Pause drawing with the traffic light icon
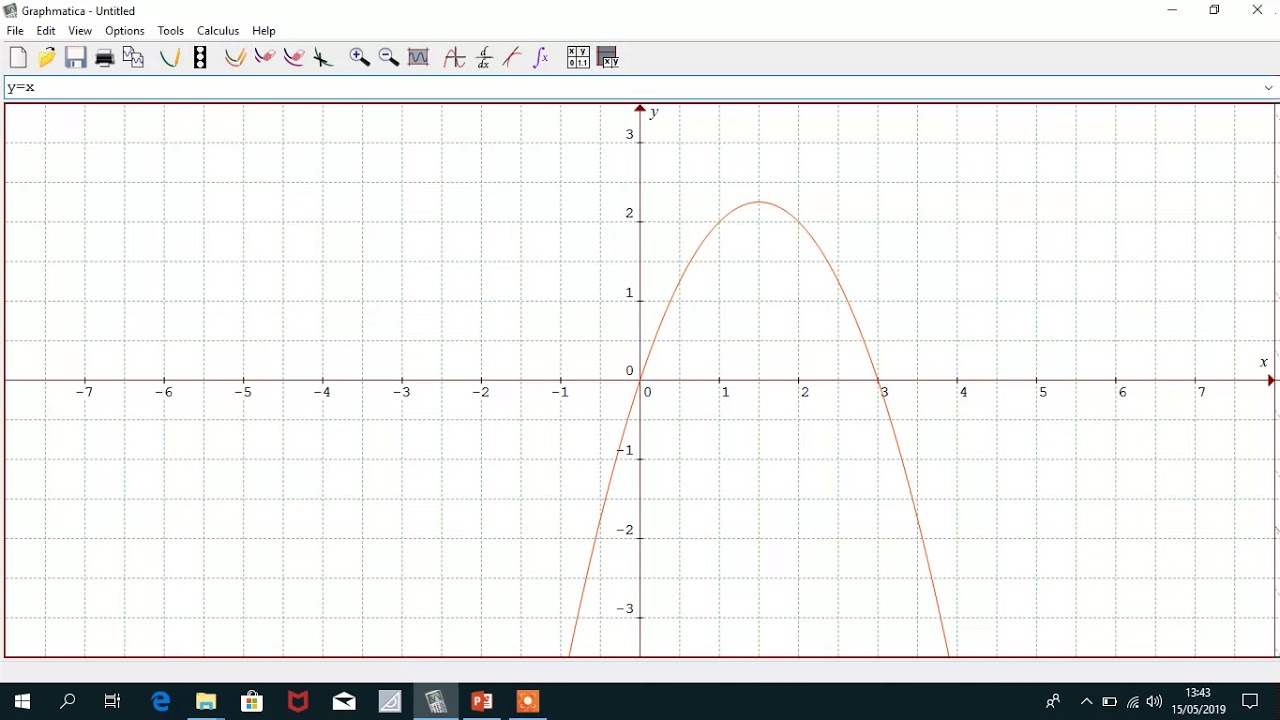 200,58
